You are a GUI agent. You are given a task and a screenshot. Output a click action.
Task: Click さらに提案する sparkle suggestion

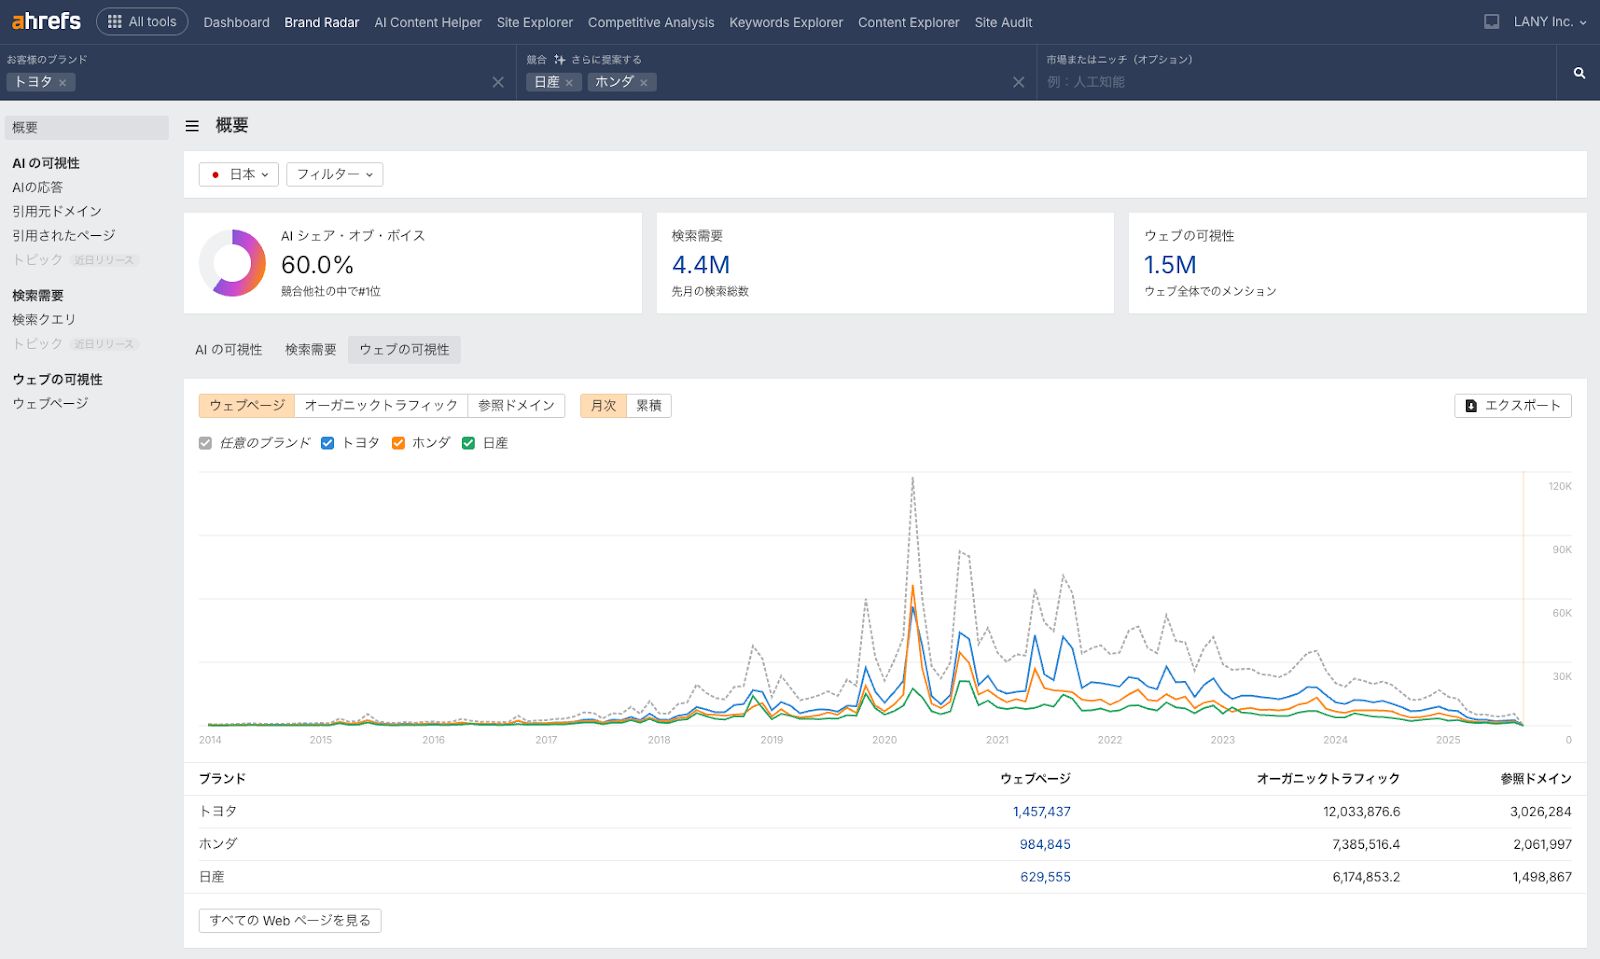(x=598, y=60)
